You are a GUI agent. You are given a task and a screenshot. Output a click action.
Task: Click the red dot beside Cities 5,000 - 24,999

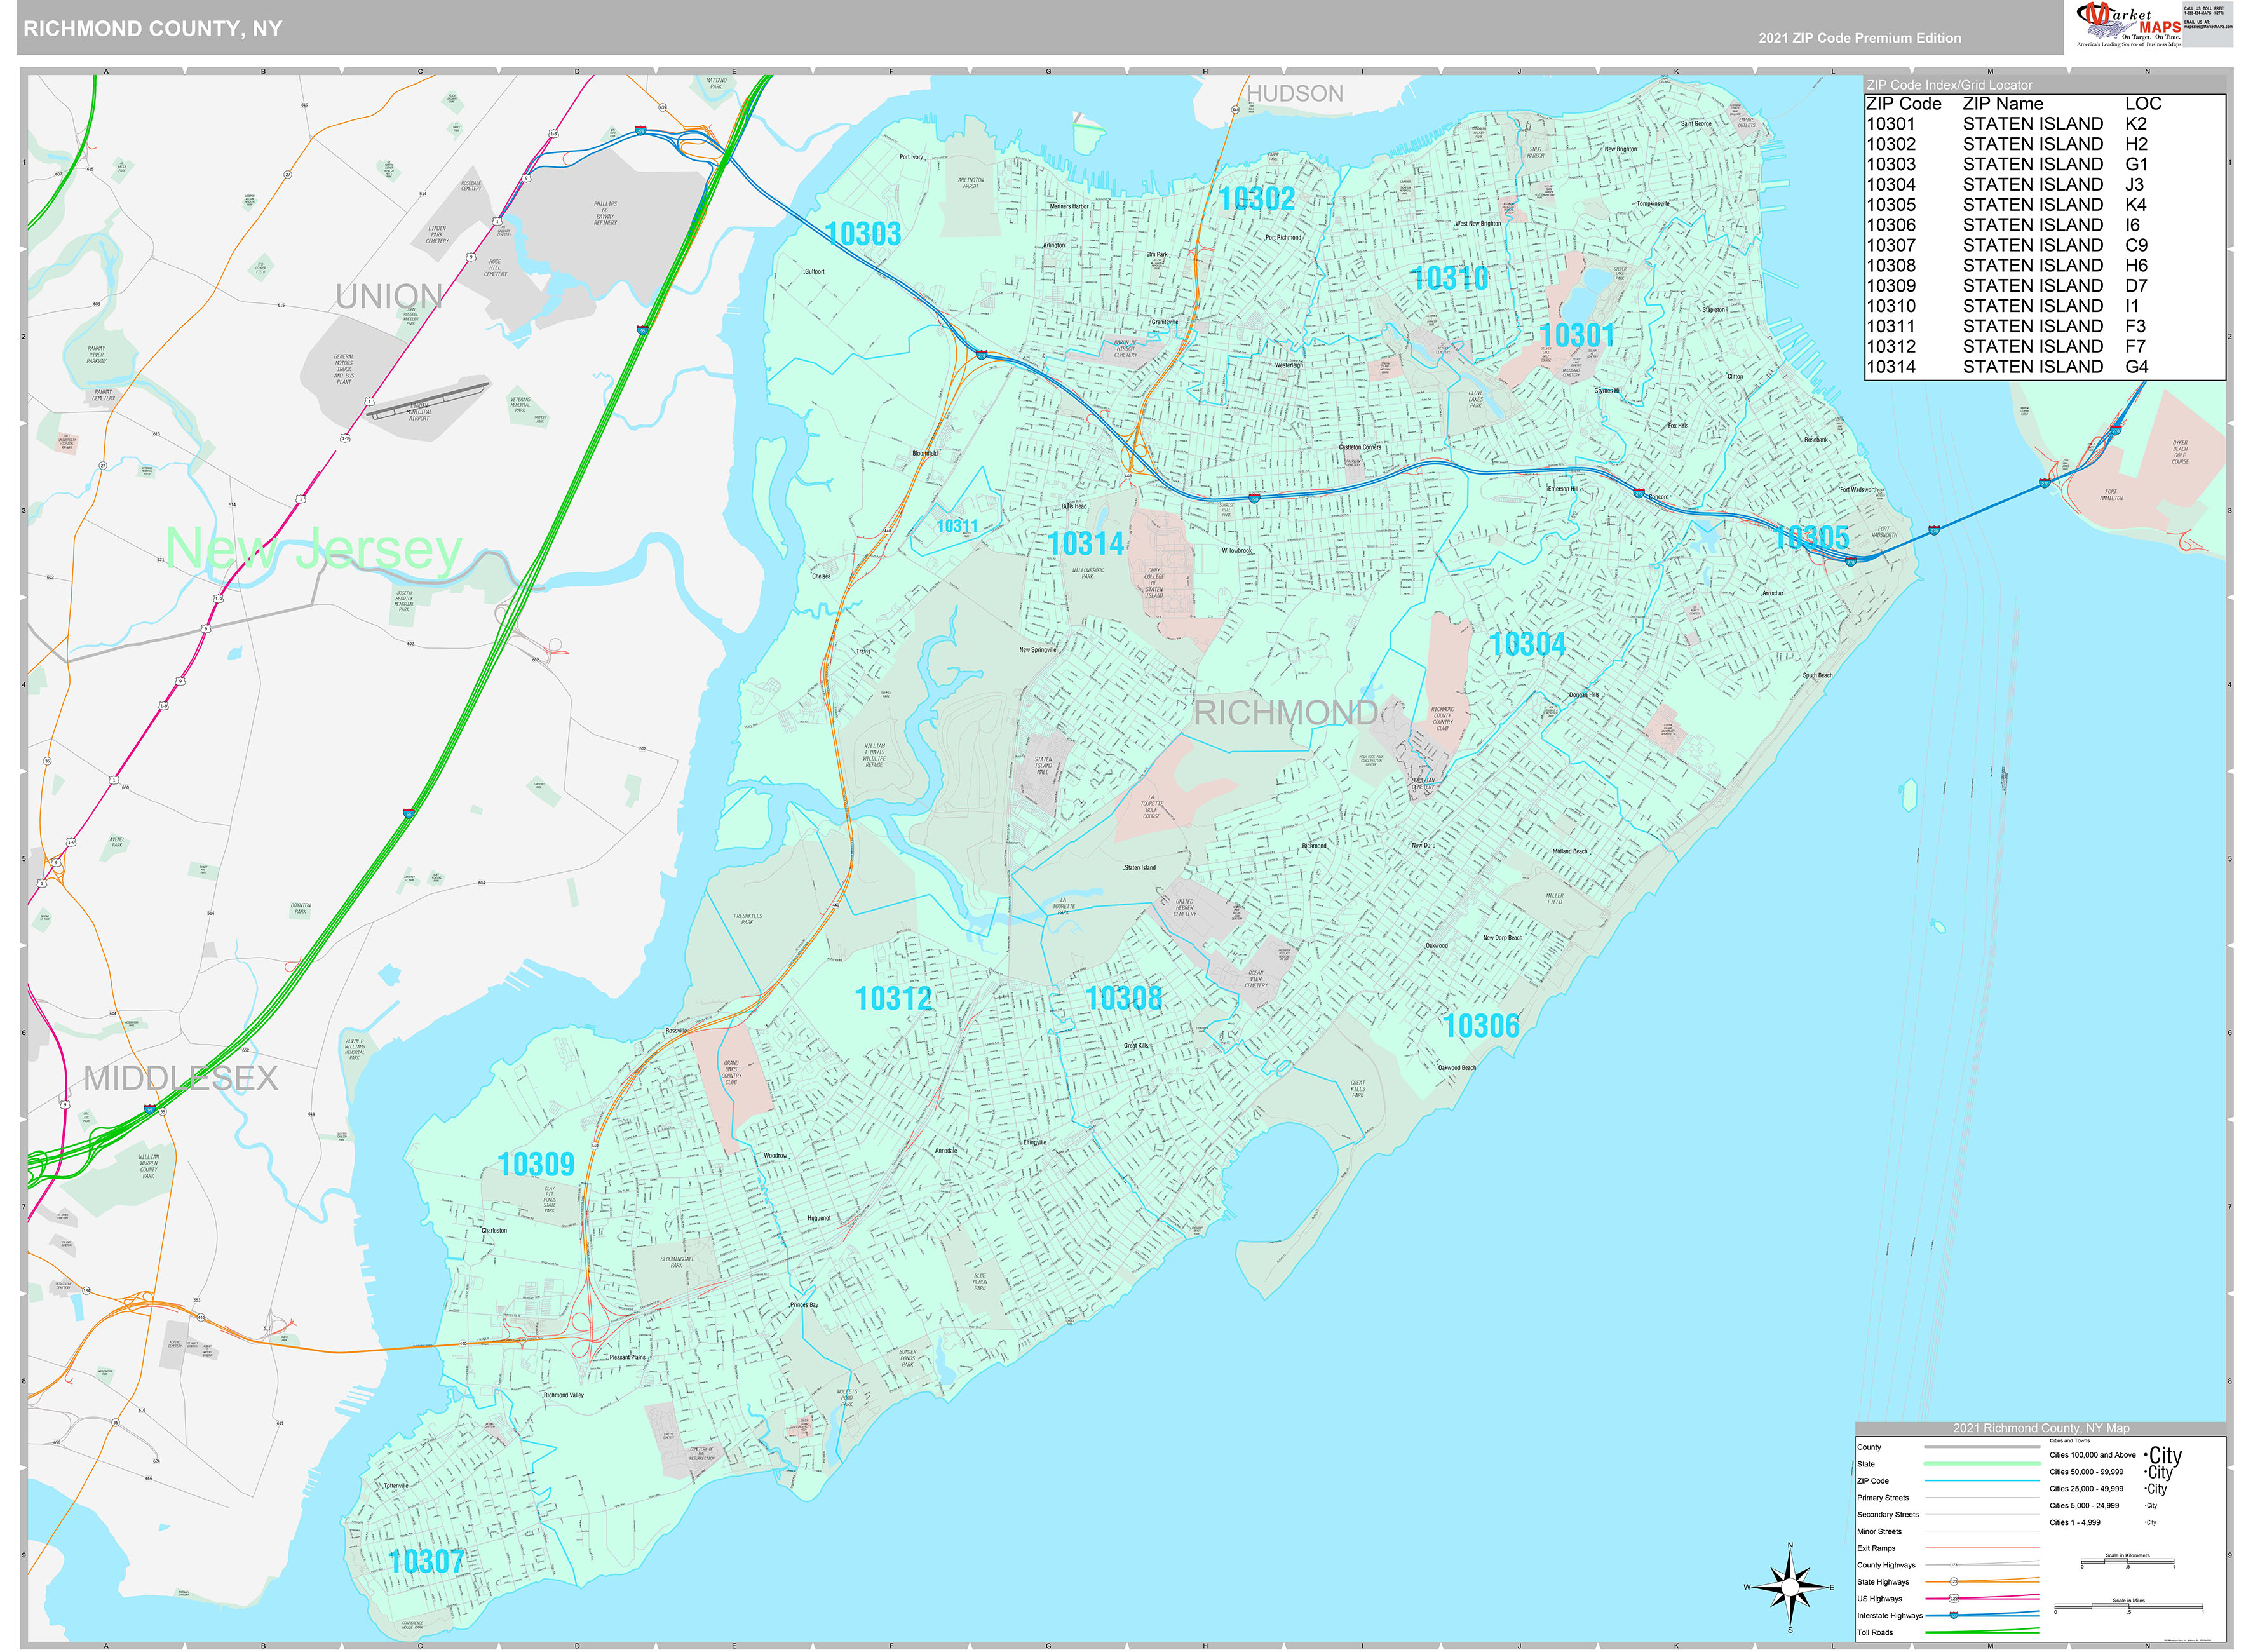pos(2145,1505)
